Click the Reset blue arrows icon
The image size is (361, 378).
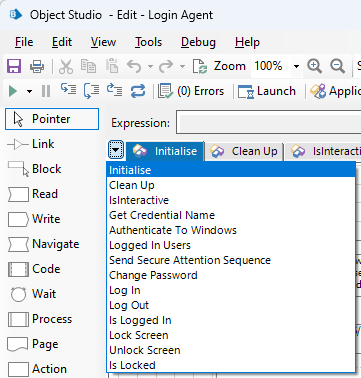[x=138, y=91]
